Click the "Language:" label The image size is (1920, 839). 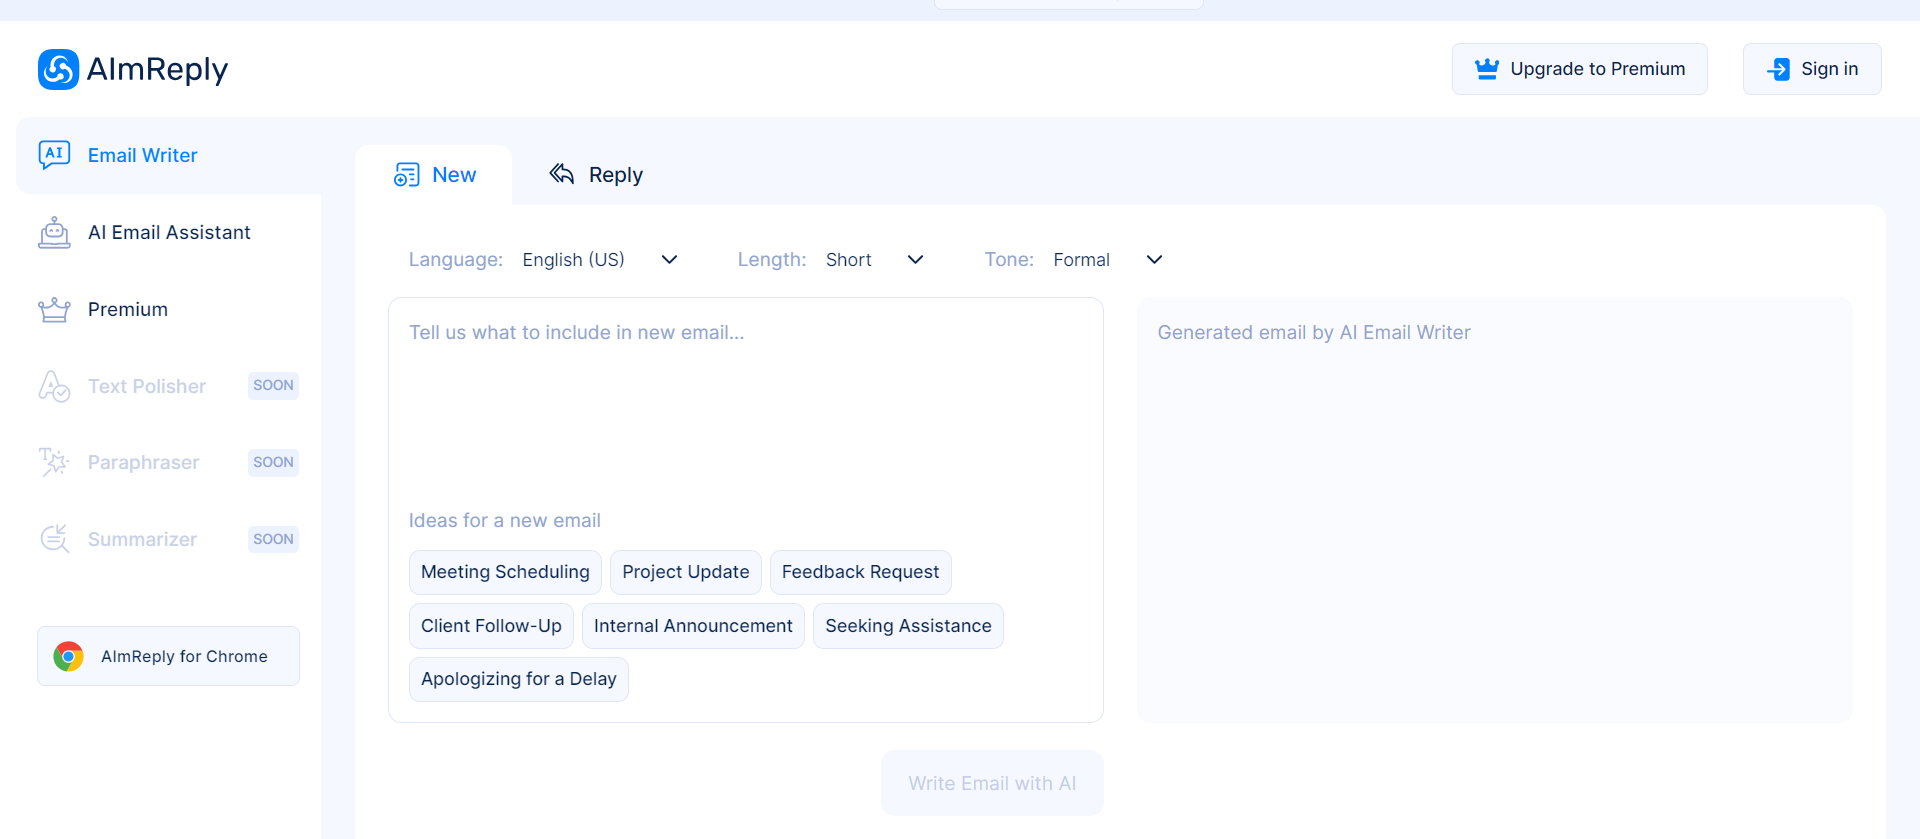(456, 260)
